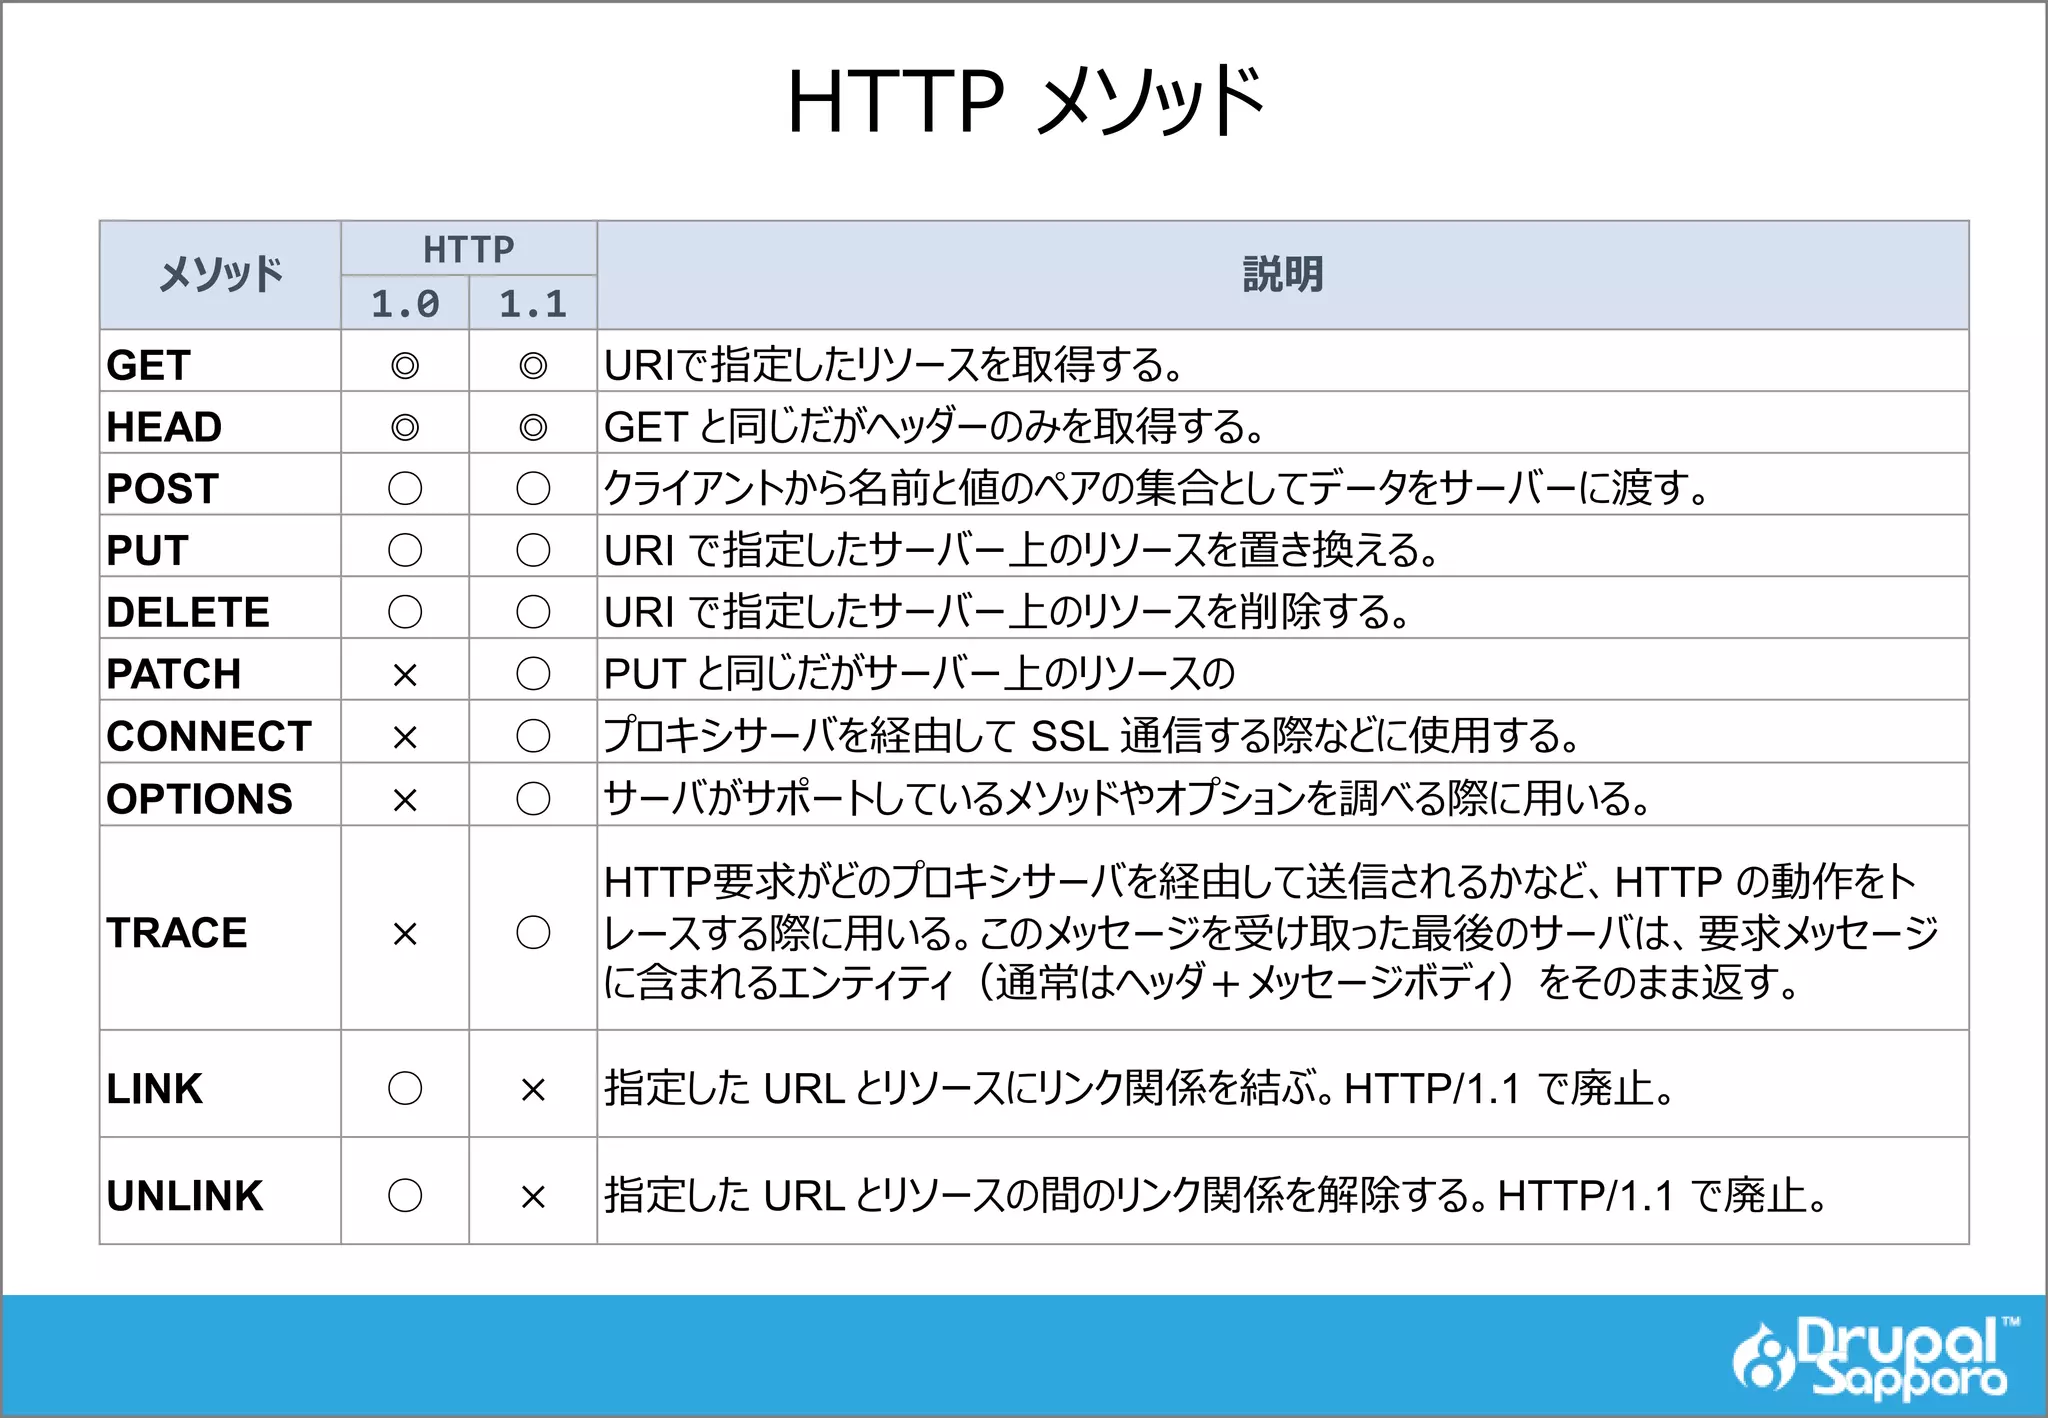
Task: Select the UNLINK method cell
Action: 220,1192
